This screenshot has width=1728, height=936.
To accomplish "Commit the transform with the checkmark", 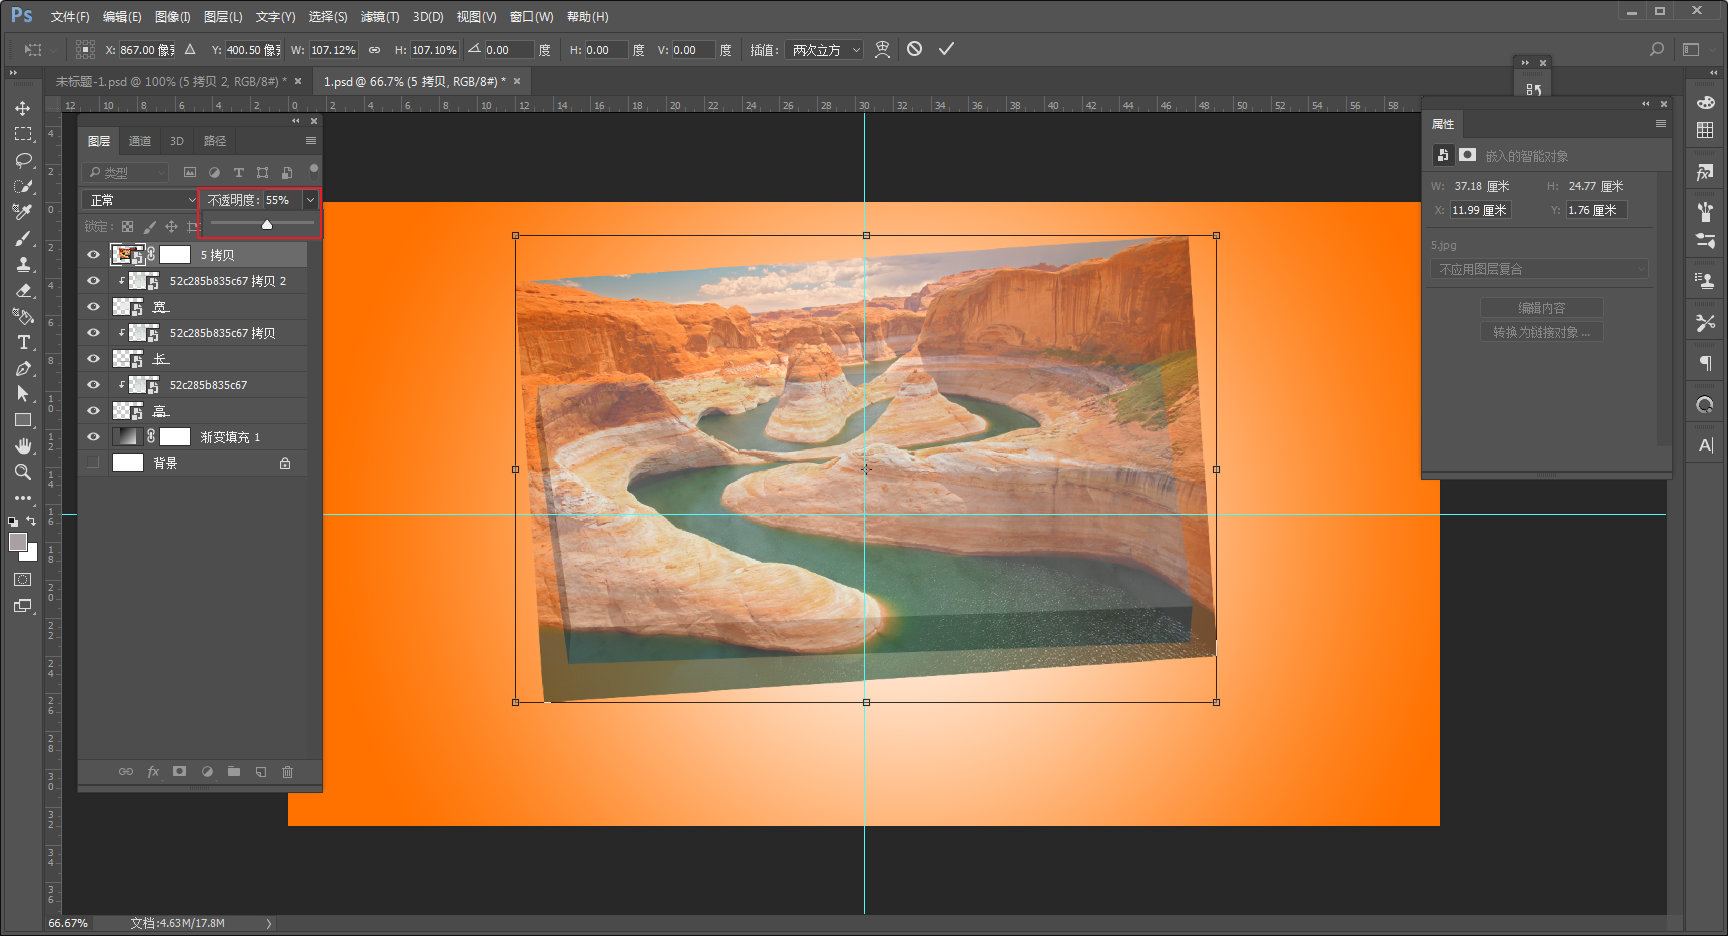I will pyautogui.click(x=946, y=49).
